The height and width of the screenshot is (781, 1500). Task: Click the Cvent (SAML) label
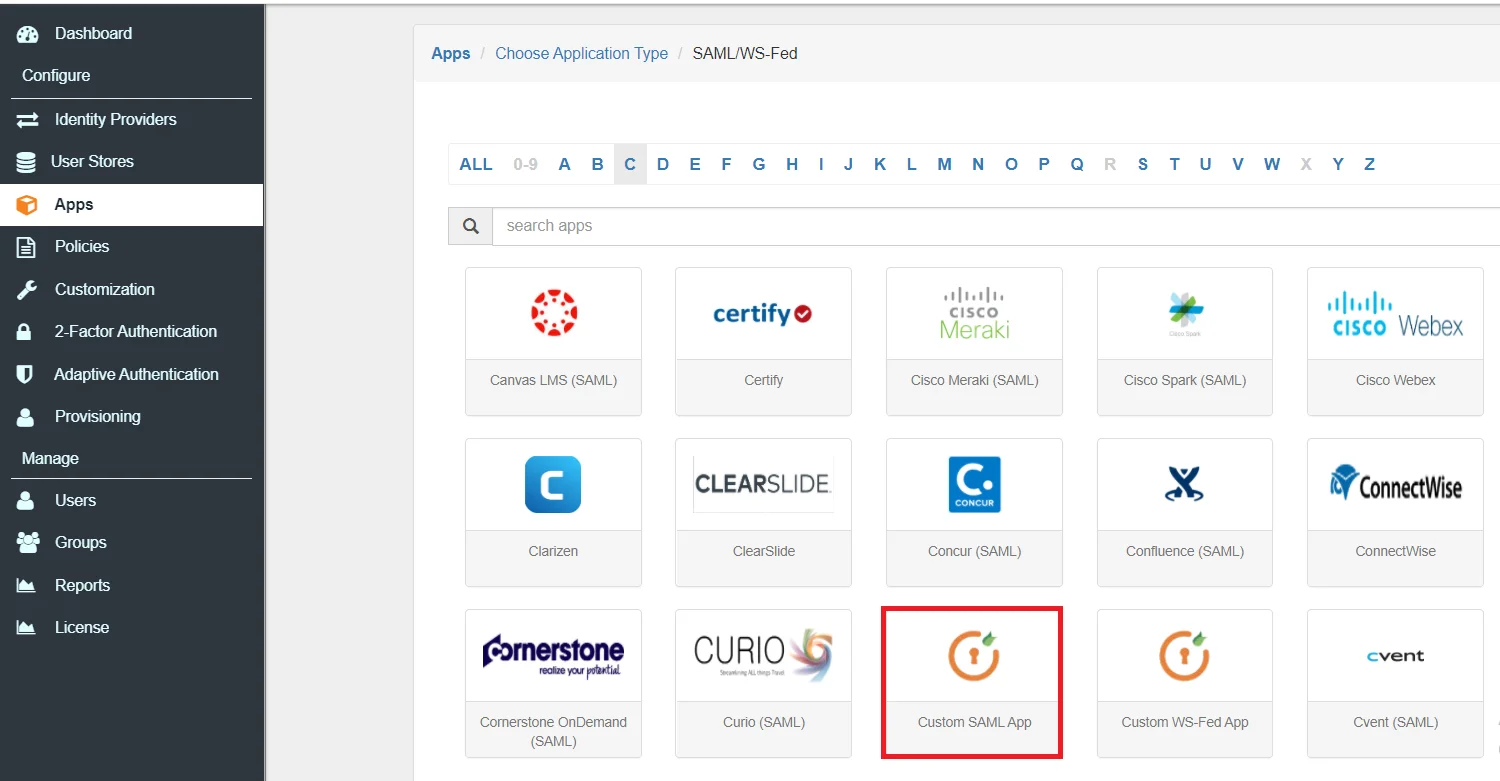pos(1395,723)
